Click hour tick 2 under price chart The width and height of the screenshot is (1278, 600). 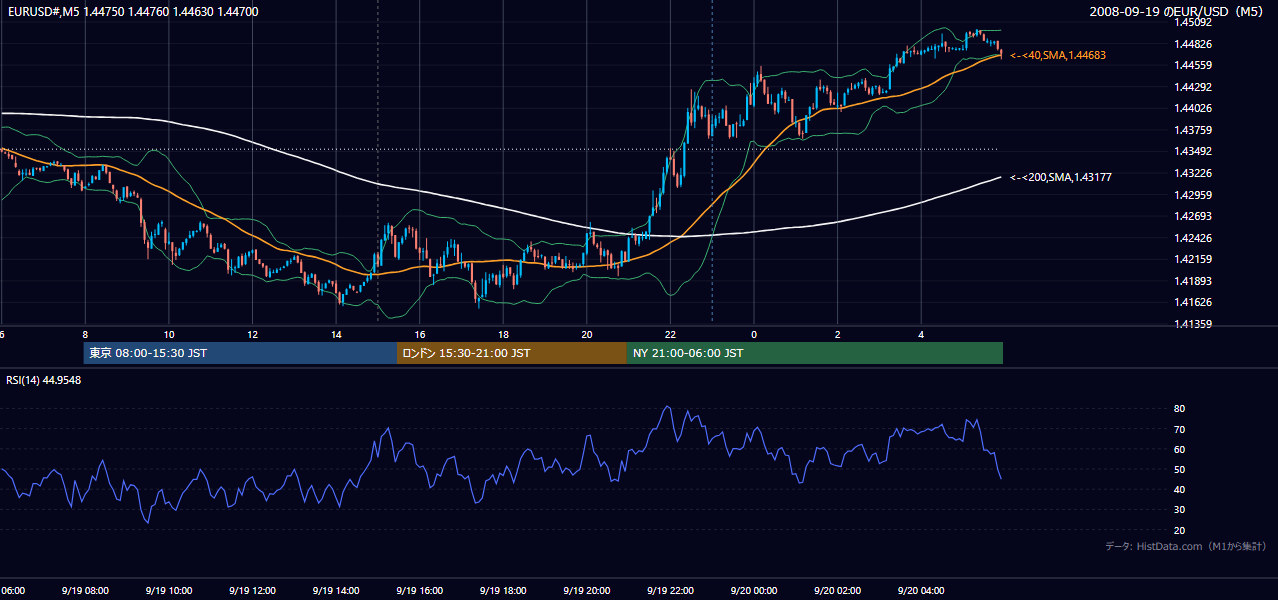tap(838, 335)
